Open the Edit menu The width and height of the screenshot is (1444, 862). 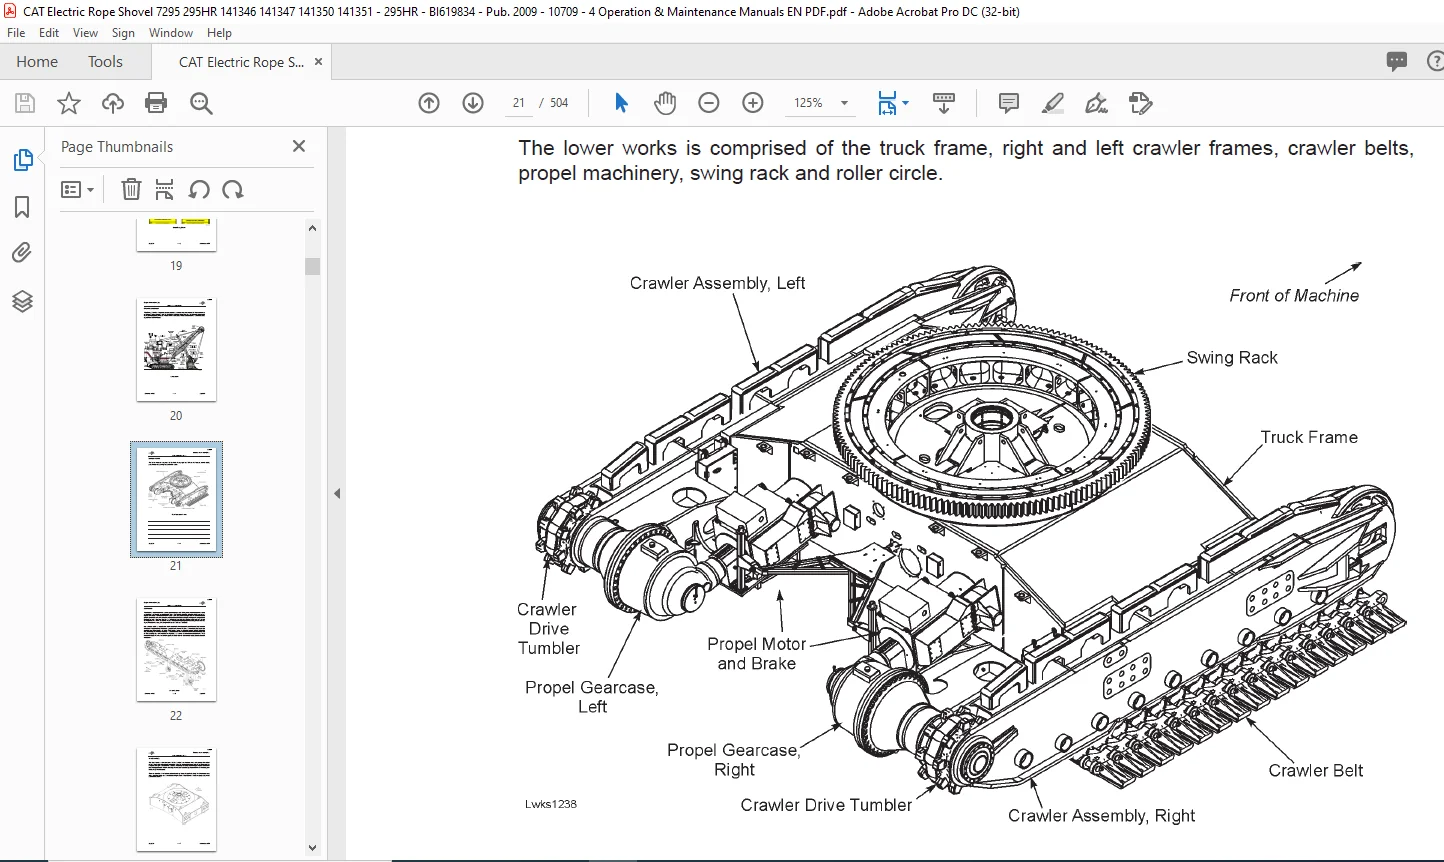tap(49, 32)
